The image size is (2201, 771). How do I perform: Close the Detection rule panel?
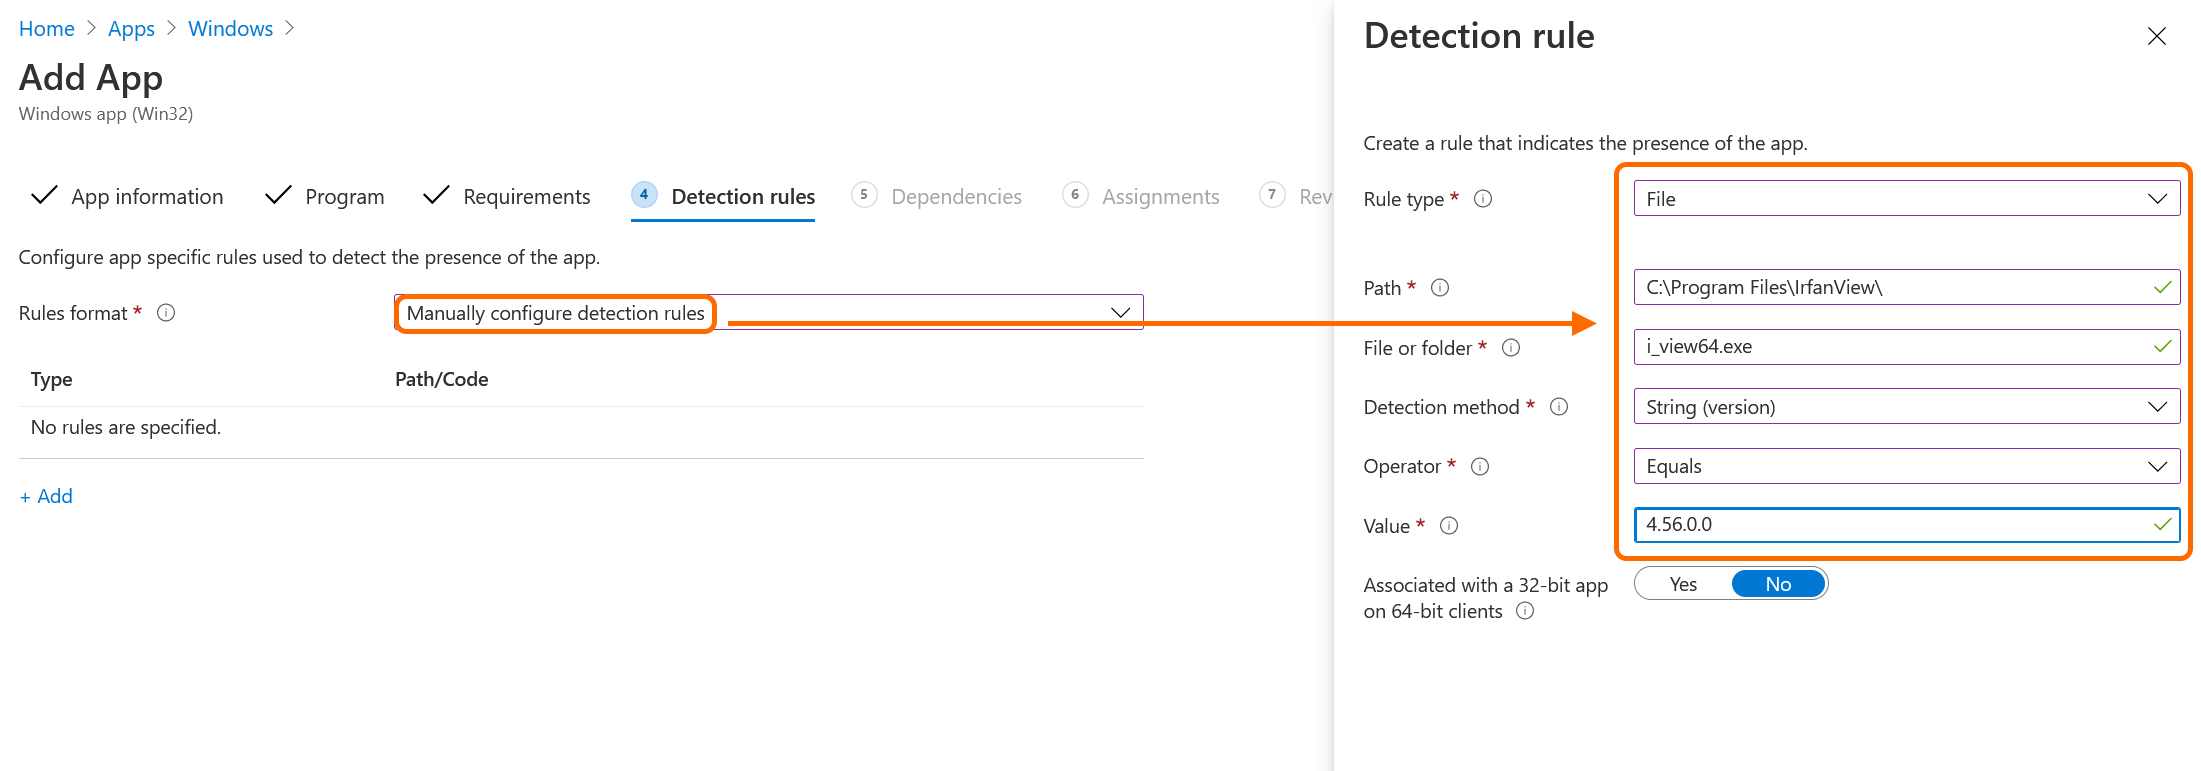(x=2156, y=37)
